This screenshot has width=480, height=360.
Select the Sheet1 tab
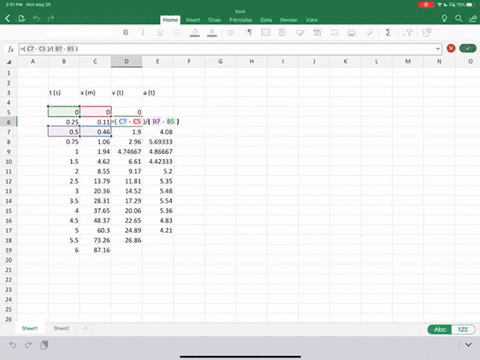(30, 328)
